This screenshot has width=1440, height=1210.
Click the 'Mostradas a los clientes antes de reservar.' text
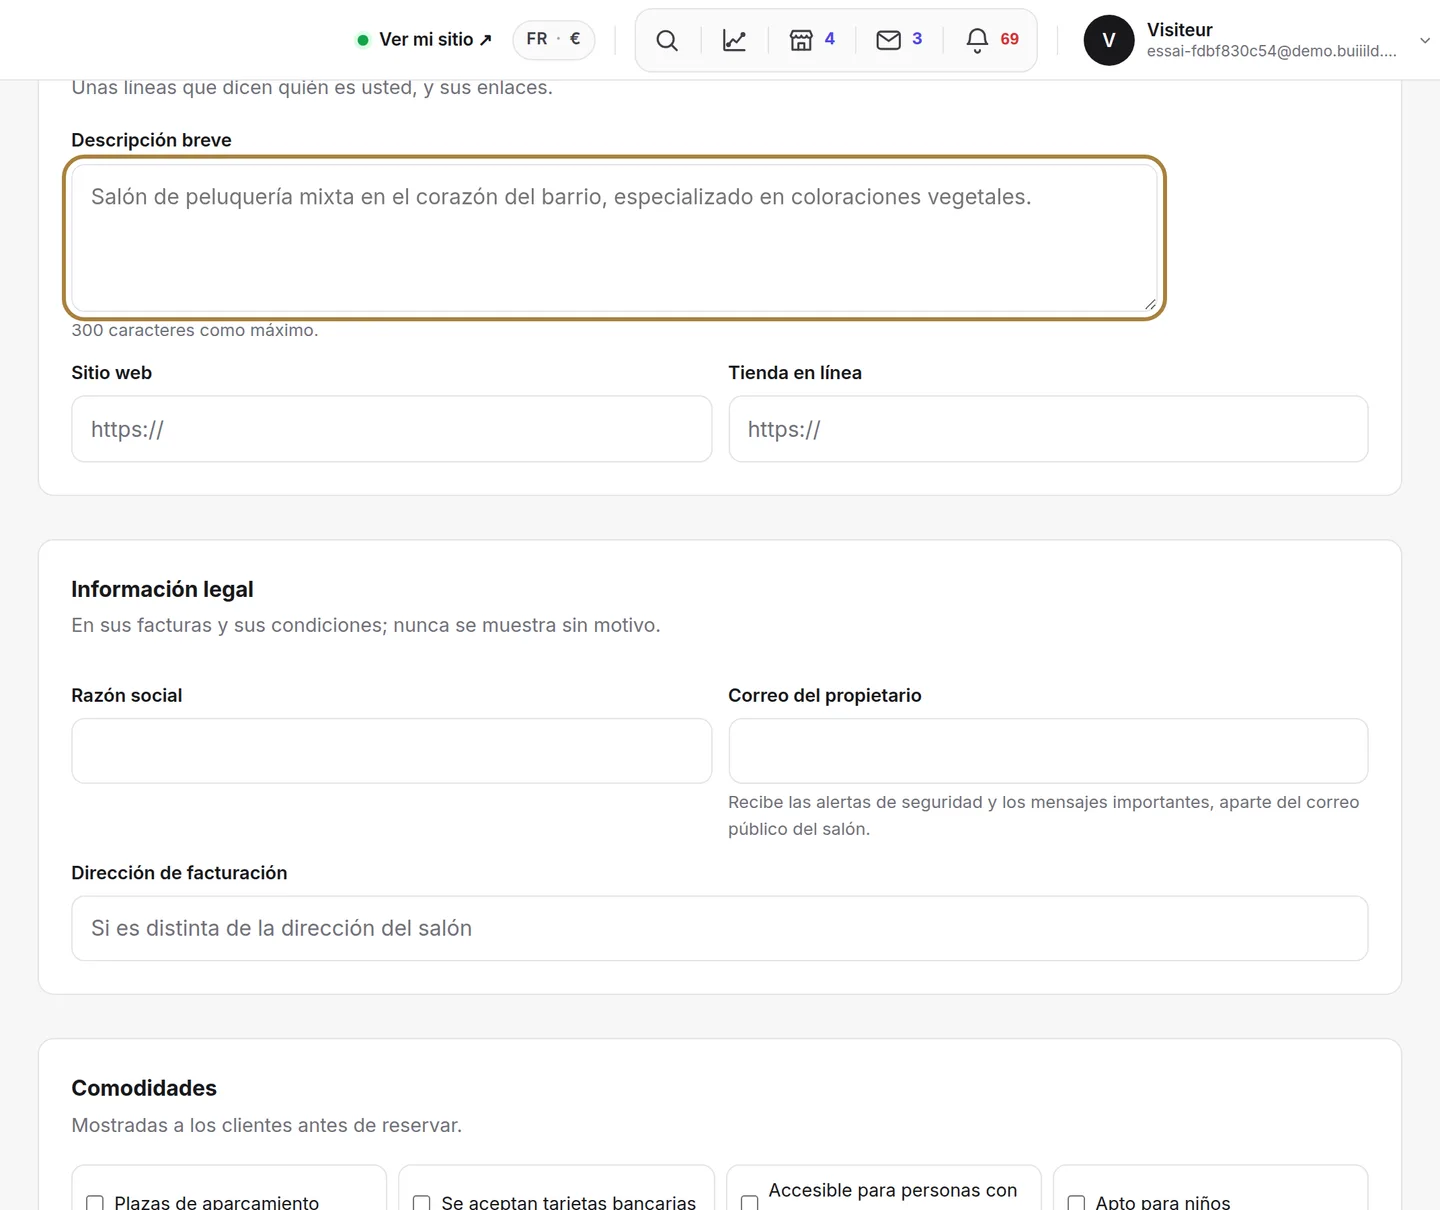267,1125
